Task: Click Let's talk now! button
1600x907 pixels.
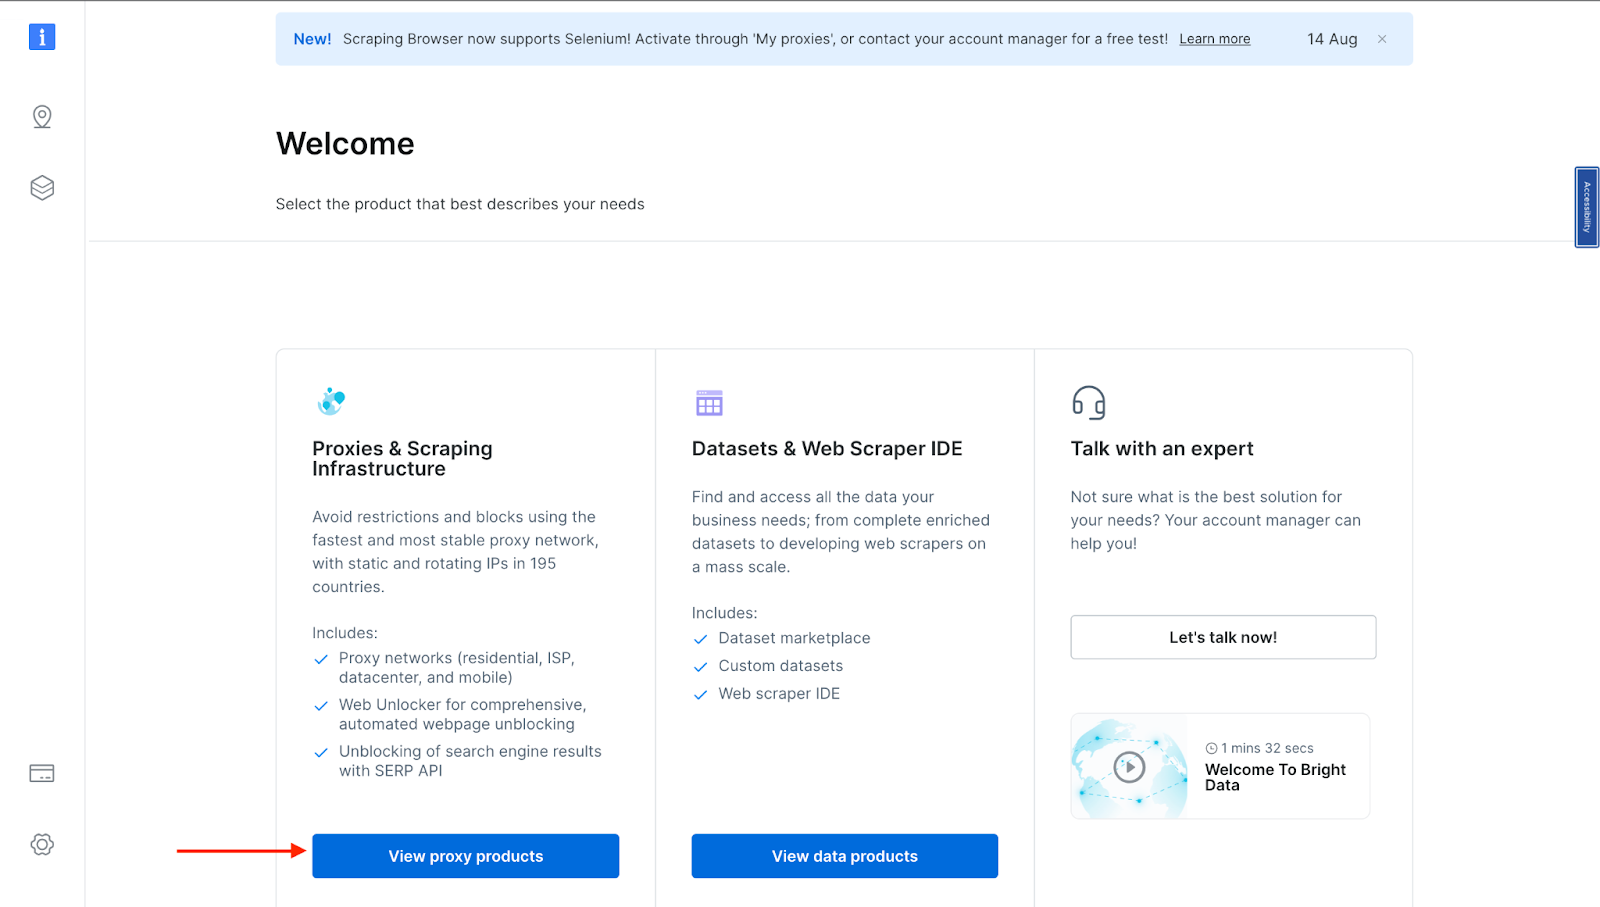Action: point(1223,637)
